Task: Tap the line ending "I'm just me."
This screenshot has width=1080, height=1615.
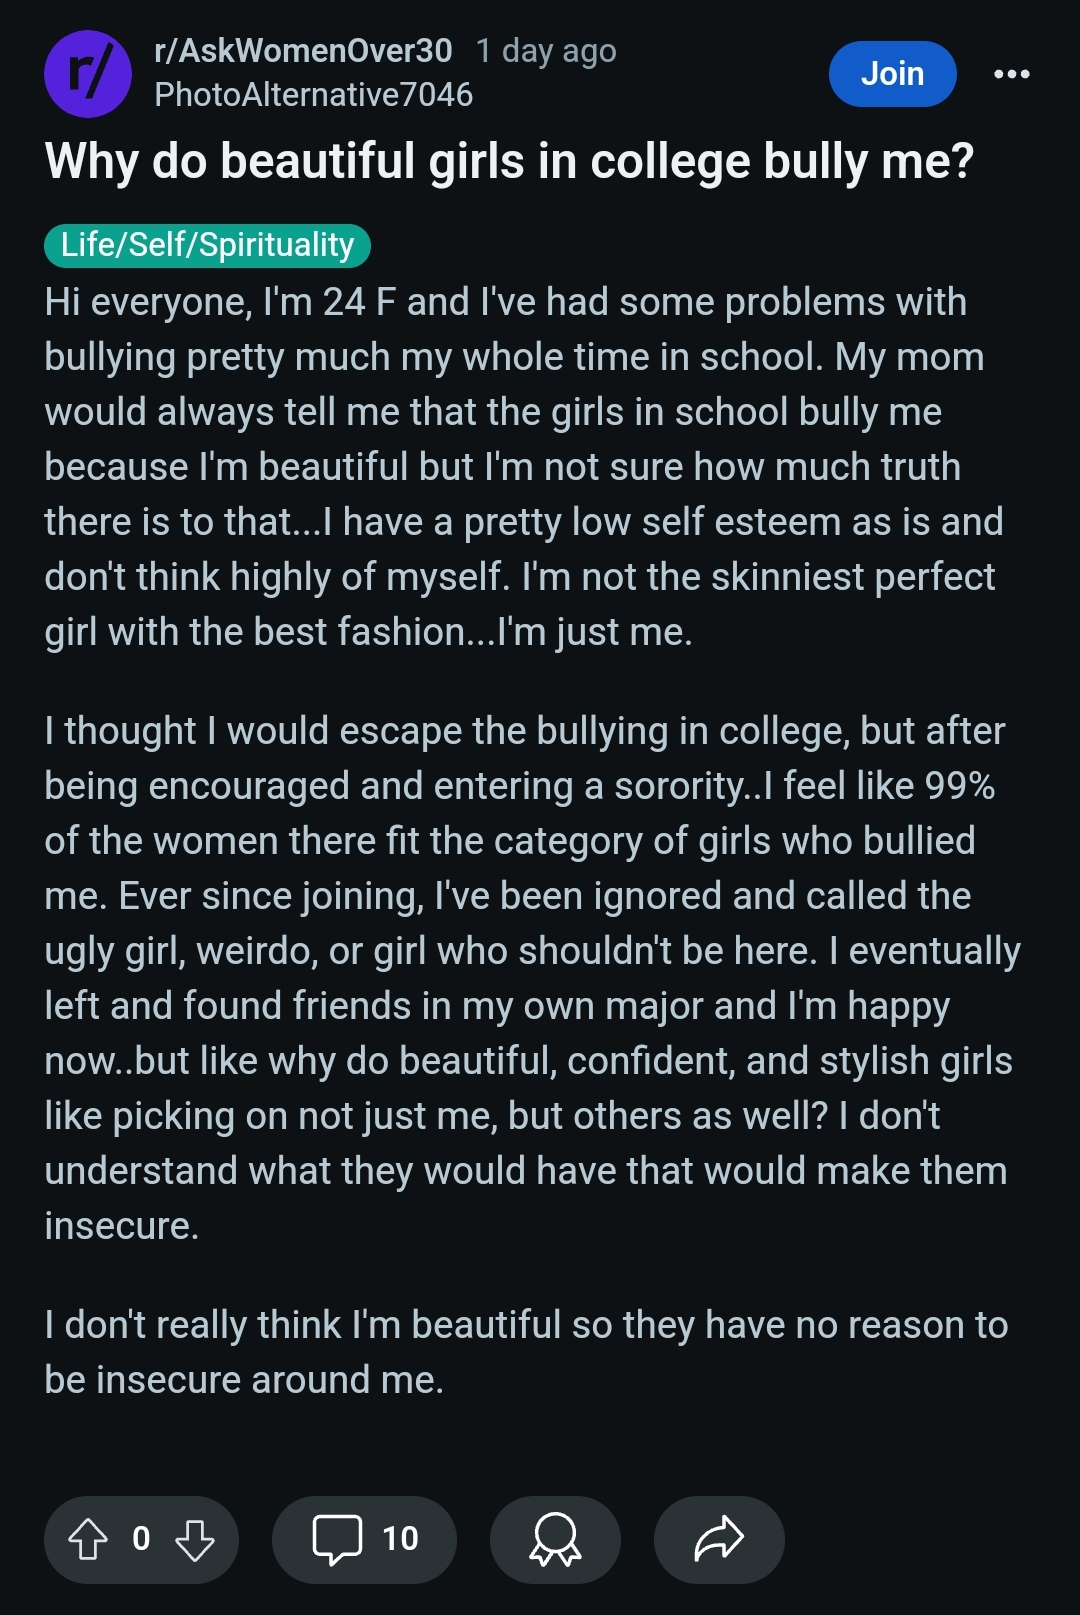Action: click(x=368, y=632)
